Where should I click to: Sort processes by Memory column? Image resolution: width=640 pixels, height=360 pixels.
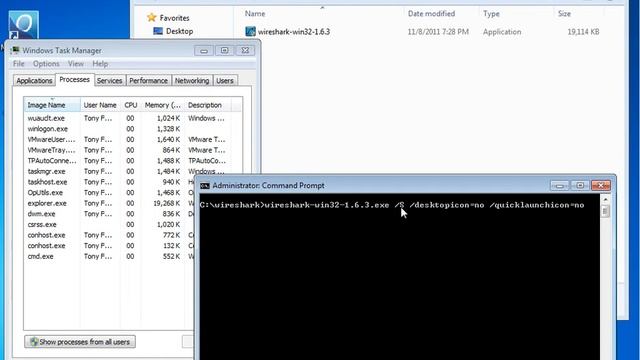[x=162, y=105]
